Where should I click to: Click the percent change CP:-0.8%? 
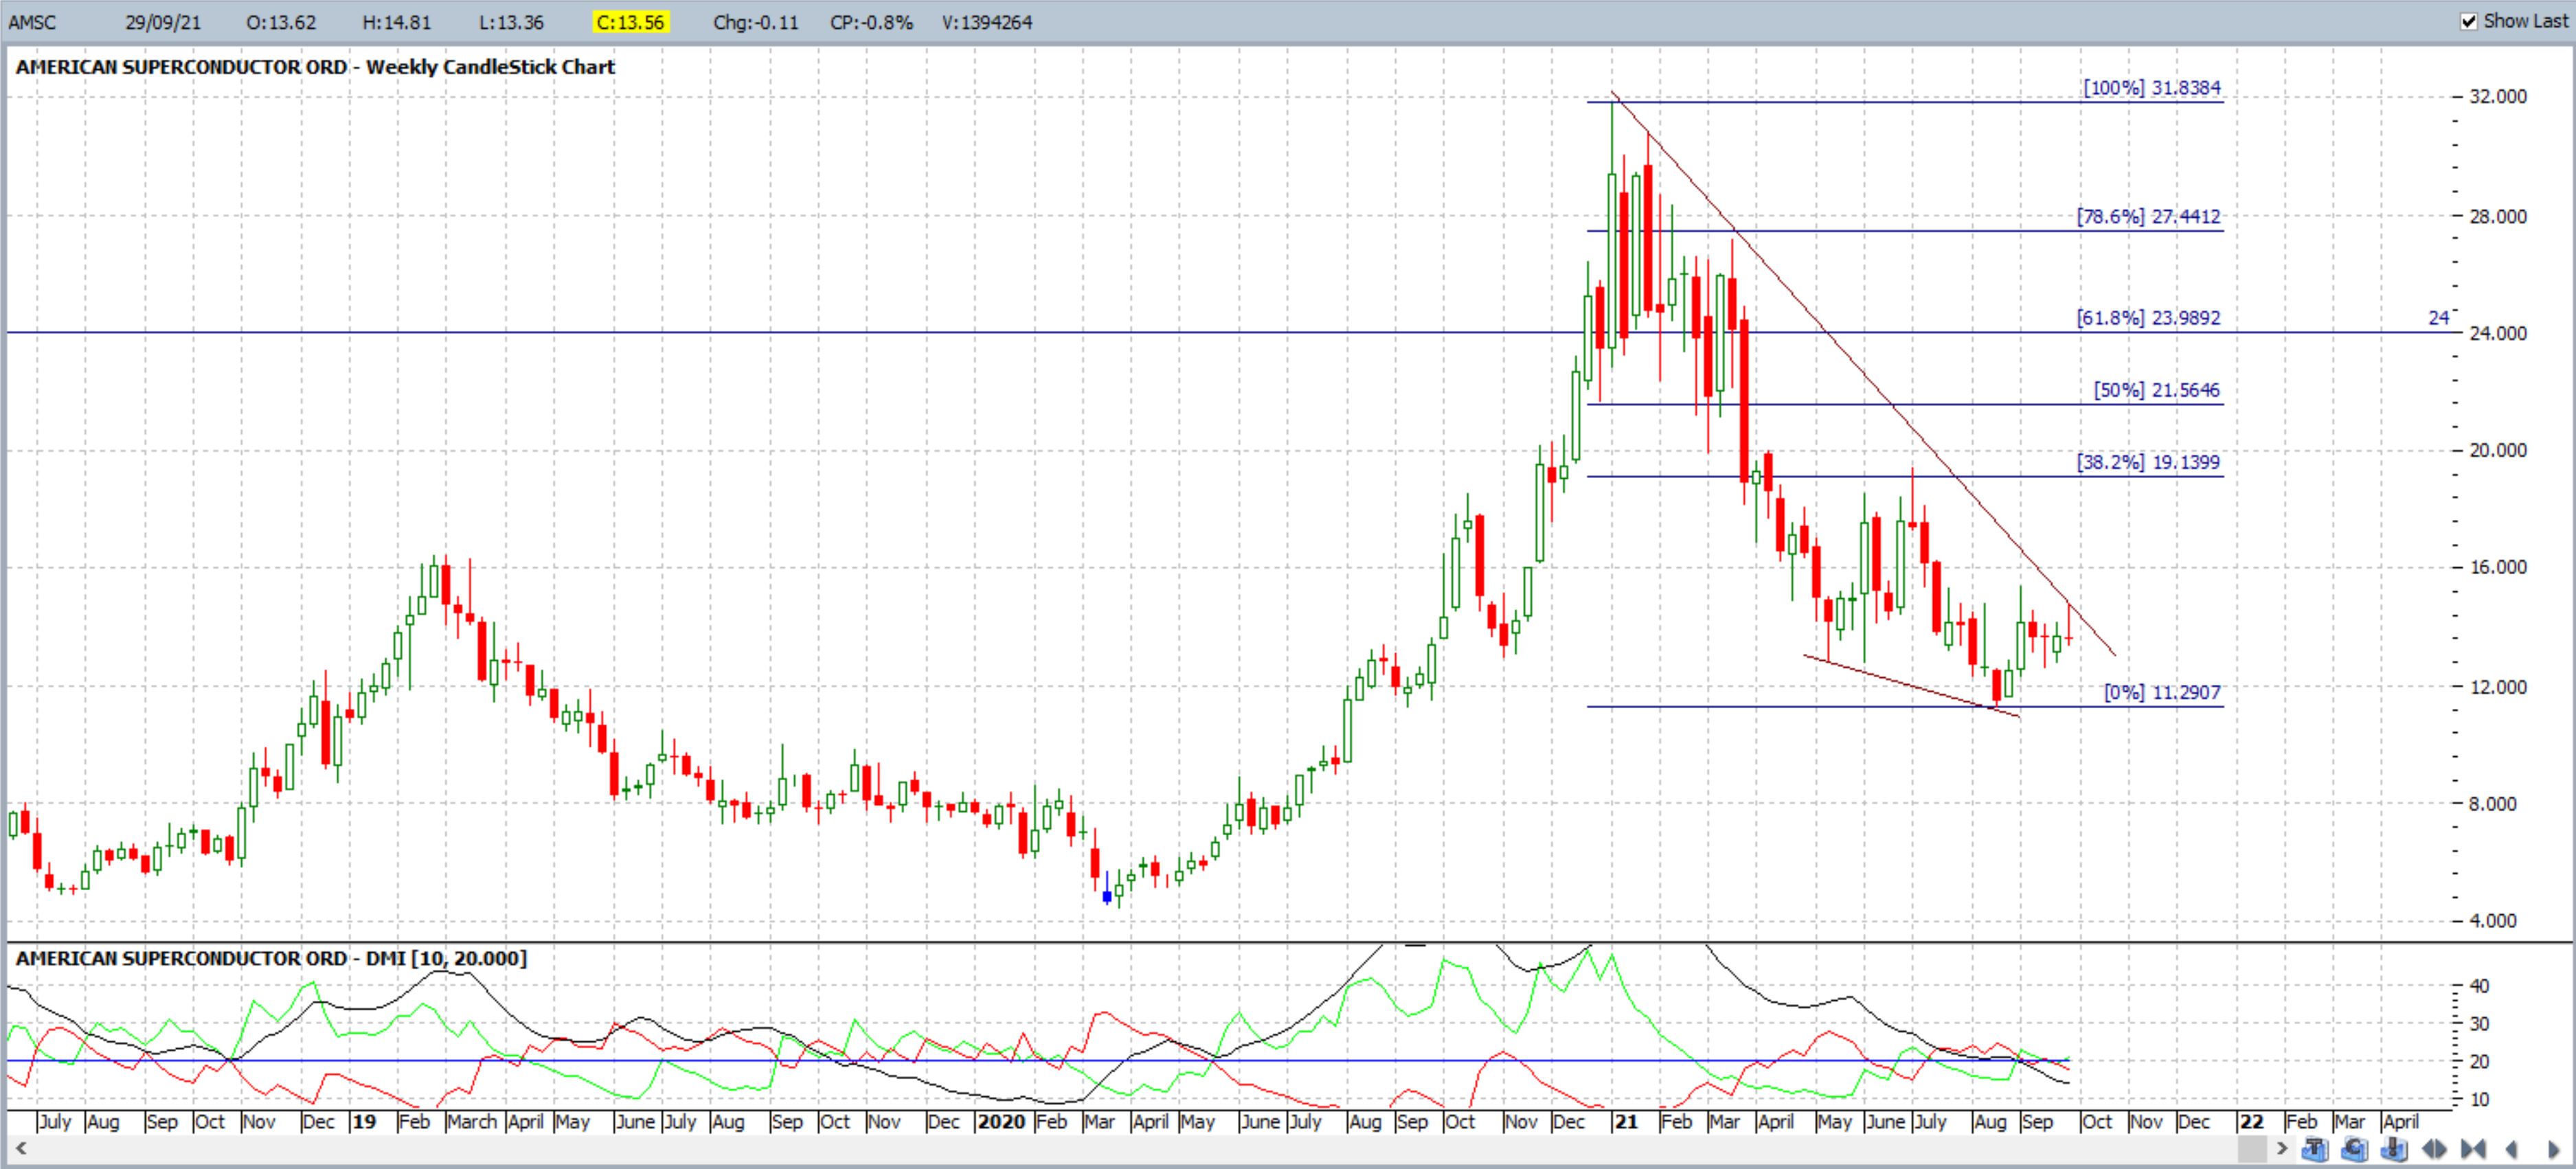point(871,22)
